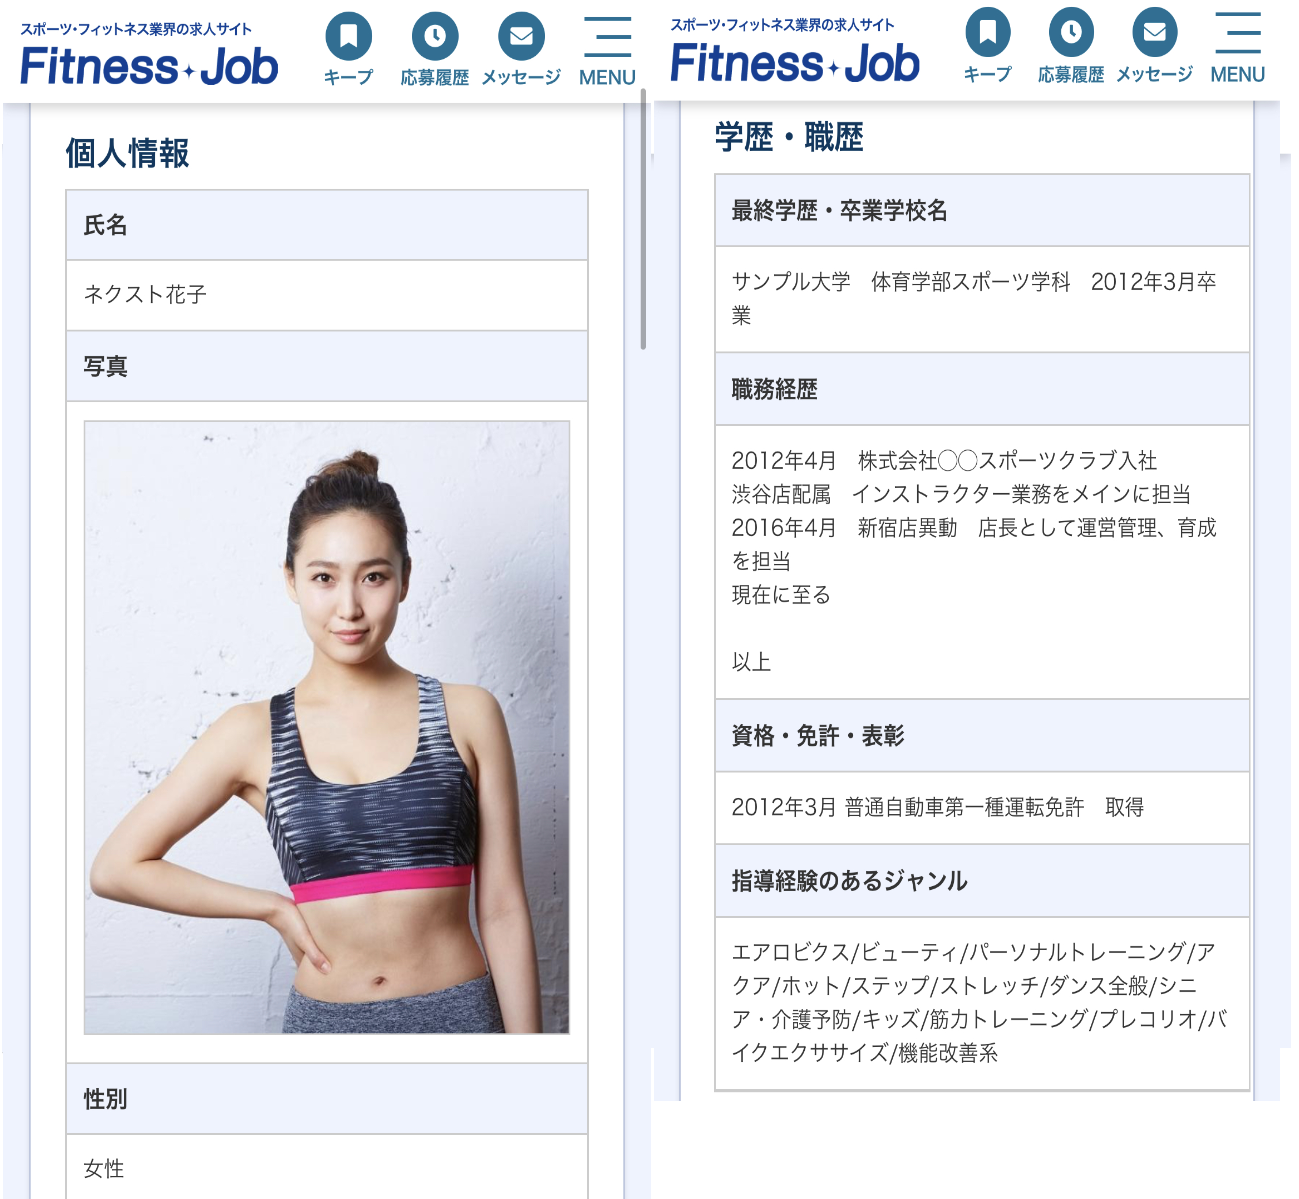
Task: Click the 性別 section header
Action: [327, 1099]
